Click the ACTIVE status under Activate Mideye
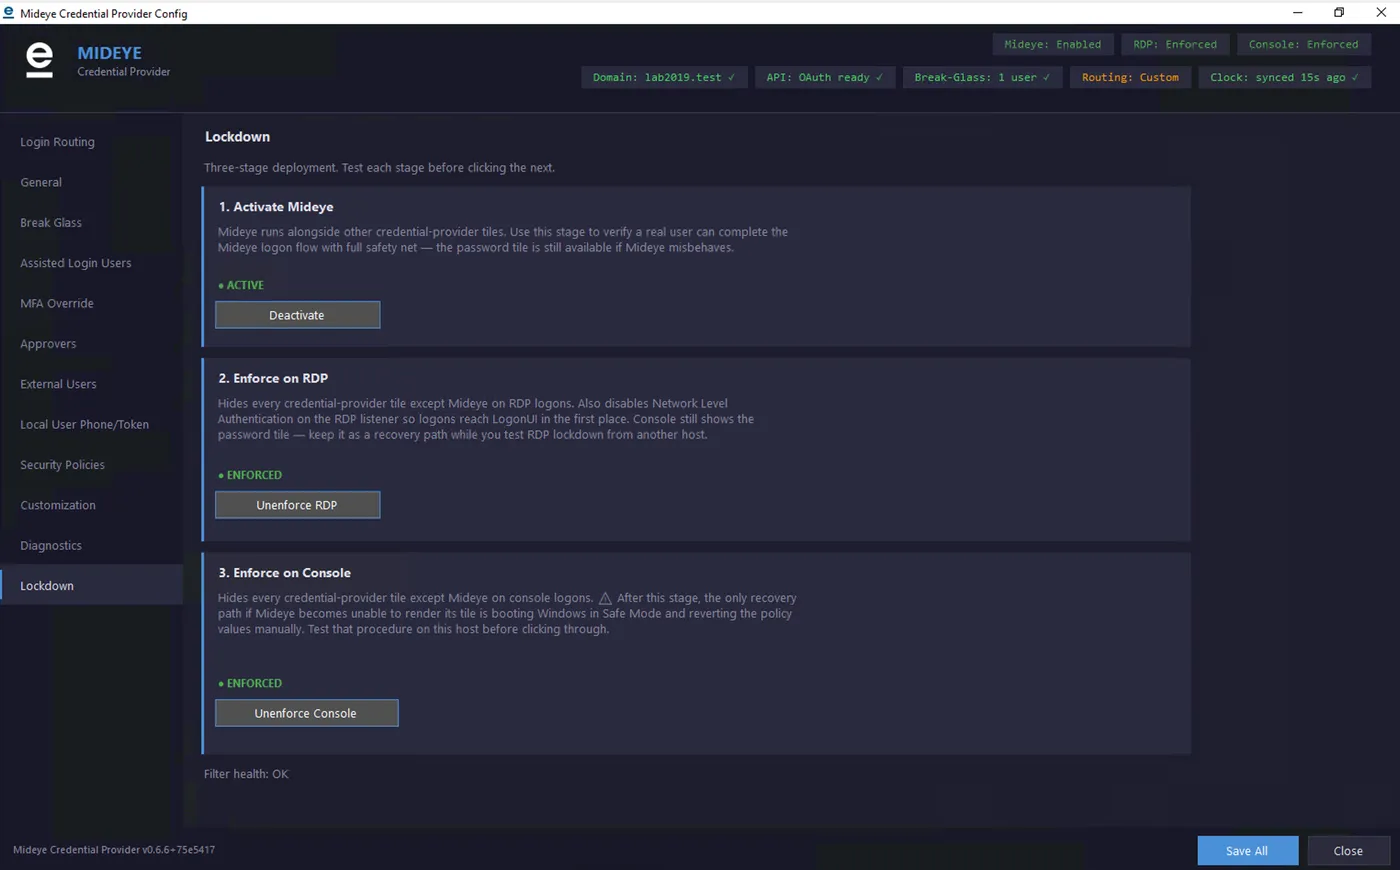Viewport: 1400px width, 870px height. [x=241, y=285]
